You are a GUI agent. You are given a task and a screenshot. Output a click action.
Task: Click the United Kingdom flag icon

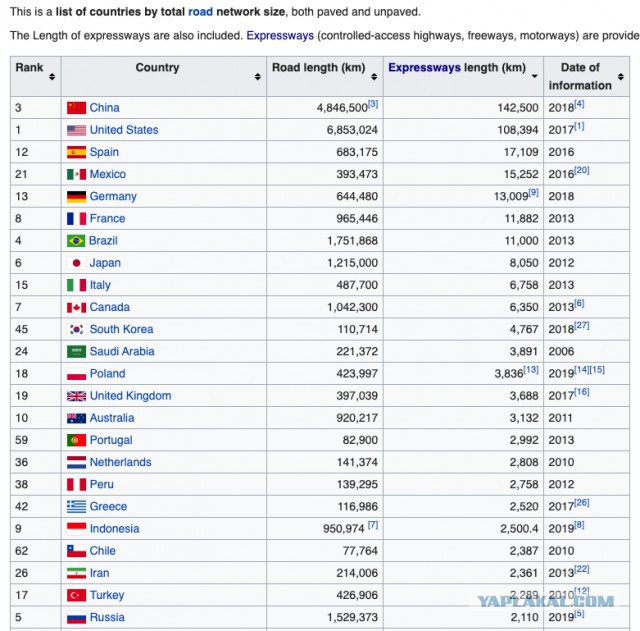[x=76, y=396]
